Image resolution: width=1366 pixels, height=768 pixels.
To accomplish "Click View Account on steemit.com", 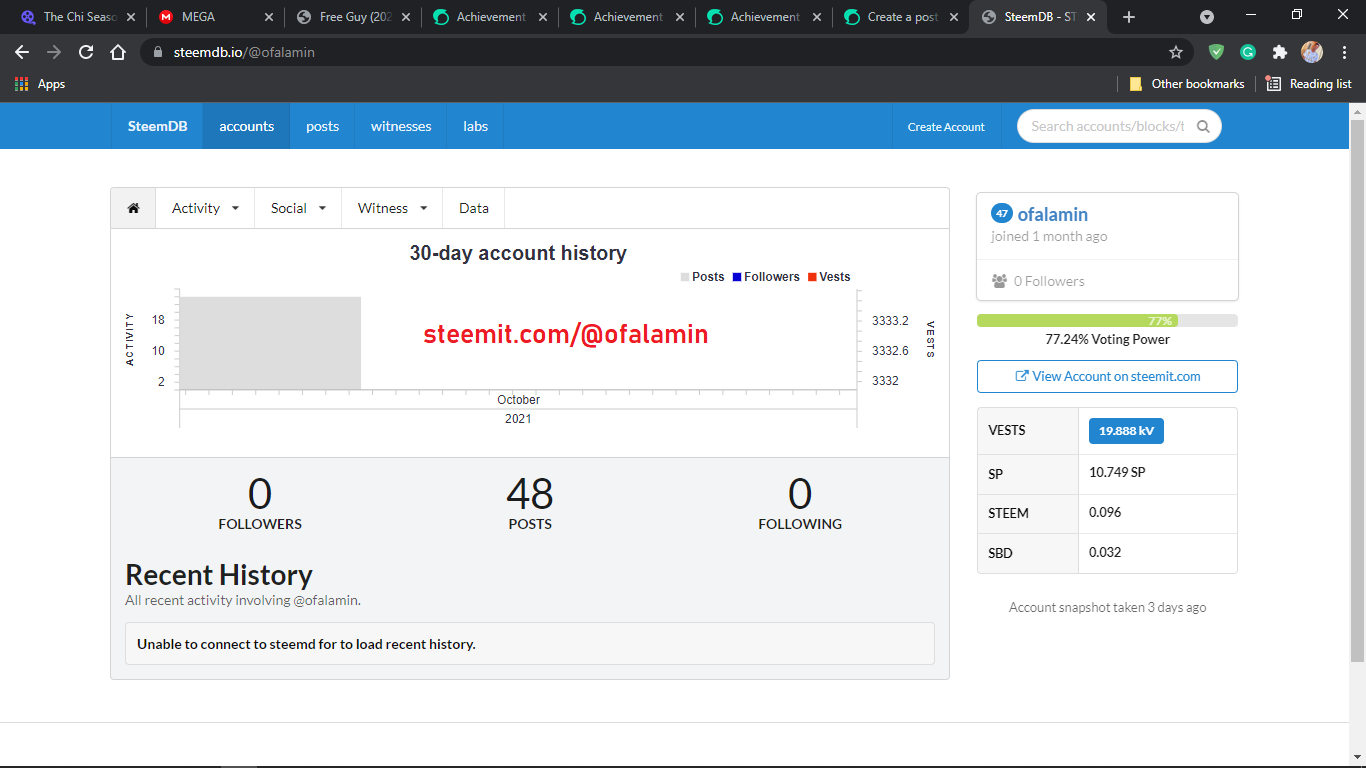I will (x=1107, y=376).
